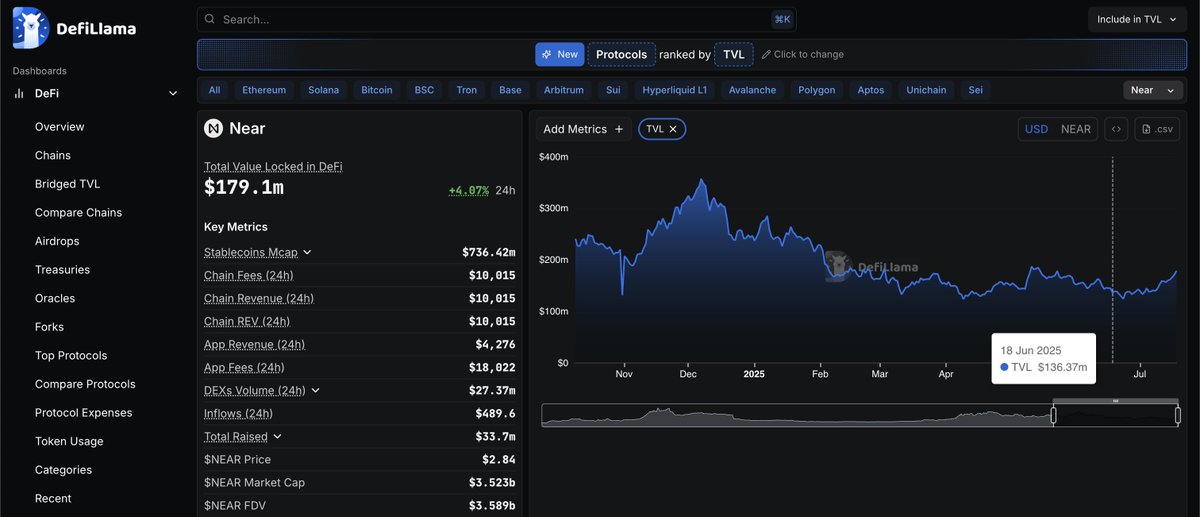Click the DeFi dashboard bar-chart icon
The width and height of the screenshot is (1200, 517).
18,93
